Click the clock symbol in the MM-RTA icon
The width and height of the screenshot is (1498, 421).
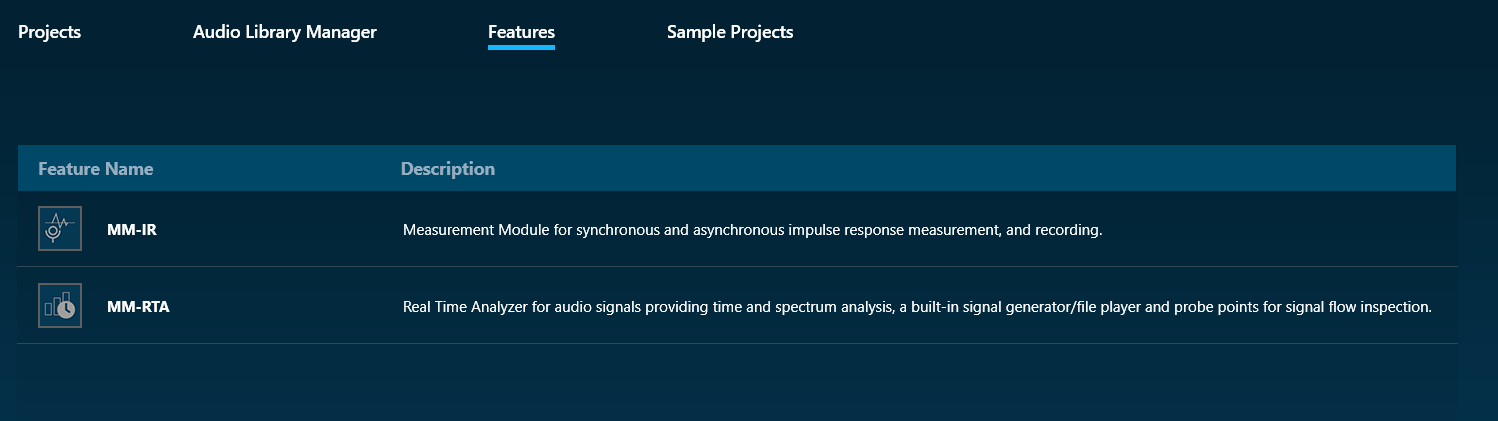(x=66, y=310)
